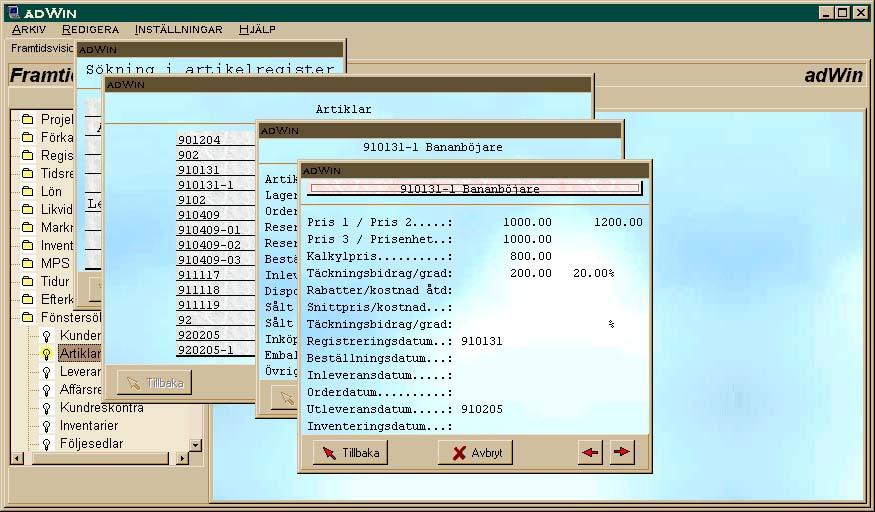Image resolution: width=875 pixels, height=512 pixels.
Task: Click the Täckningsgrad value 20.00%
Action: tap(593, 273)
